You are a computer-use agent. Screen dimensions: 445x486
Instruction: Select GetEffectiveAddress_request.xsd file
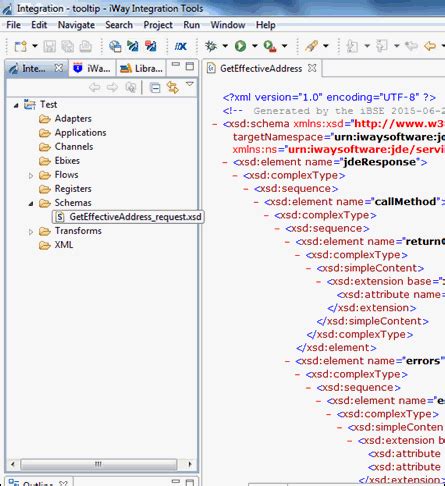pyautogui.click(x=128, y=217)
